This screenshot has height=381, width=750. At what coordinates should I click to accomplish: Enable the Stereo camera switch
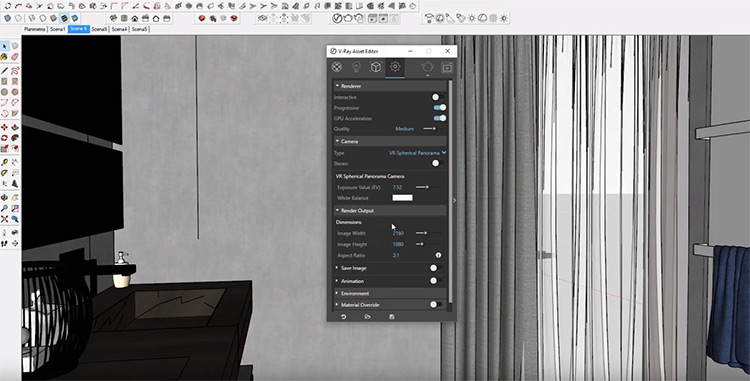click(438, 163)
